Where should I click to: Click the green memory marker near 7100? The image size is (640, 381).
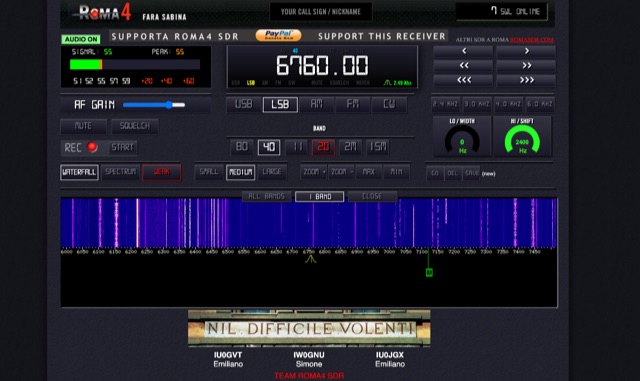click(429, 272)
